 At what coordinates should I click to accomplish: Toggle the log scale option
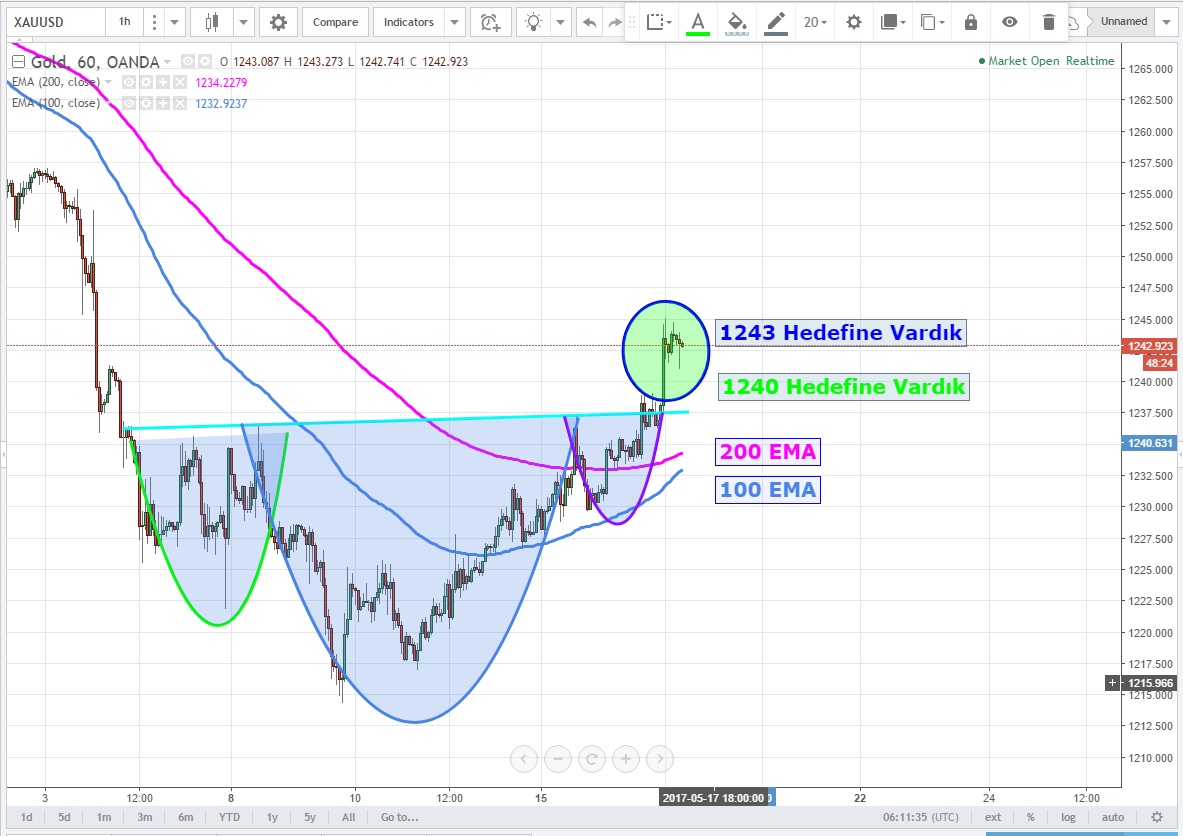tap(1067, 817)
